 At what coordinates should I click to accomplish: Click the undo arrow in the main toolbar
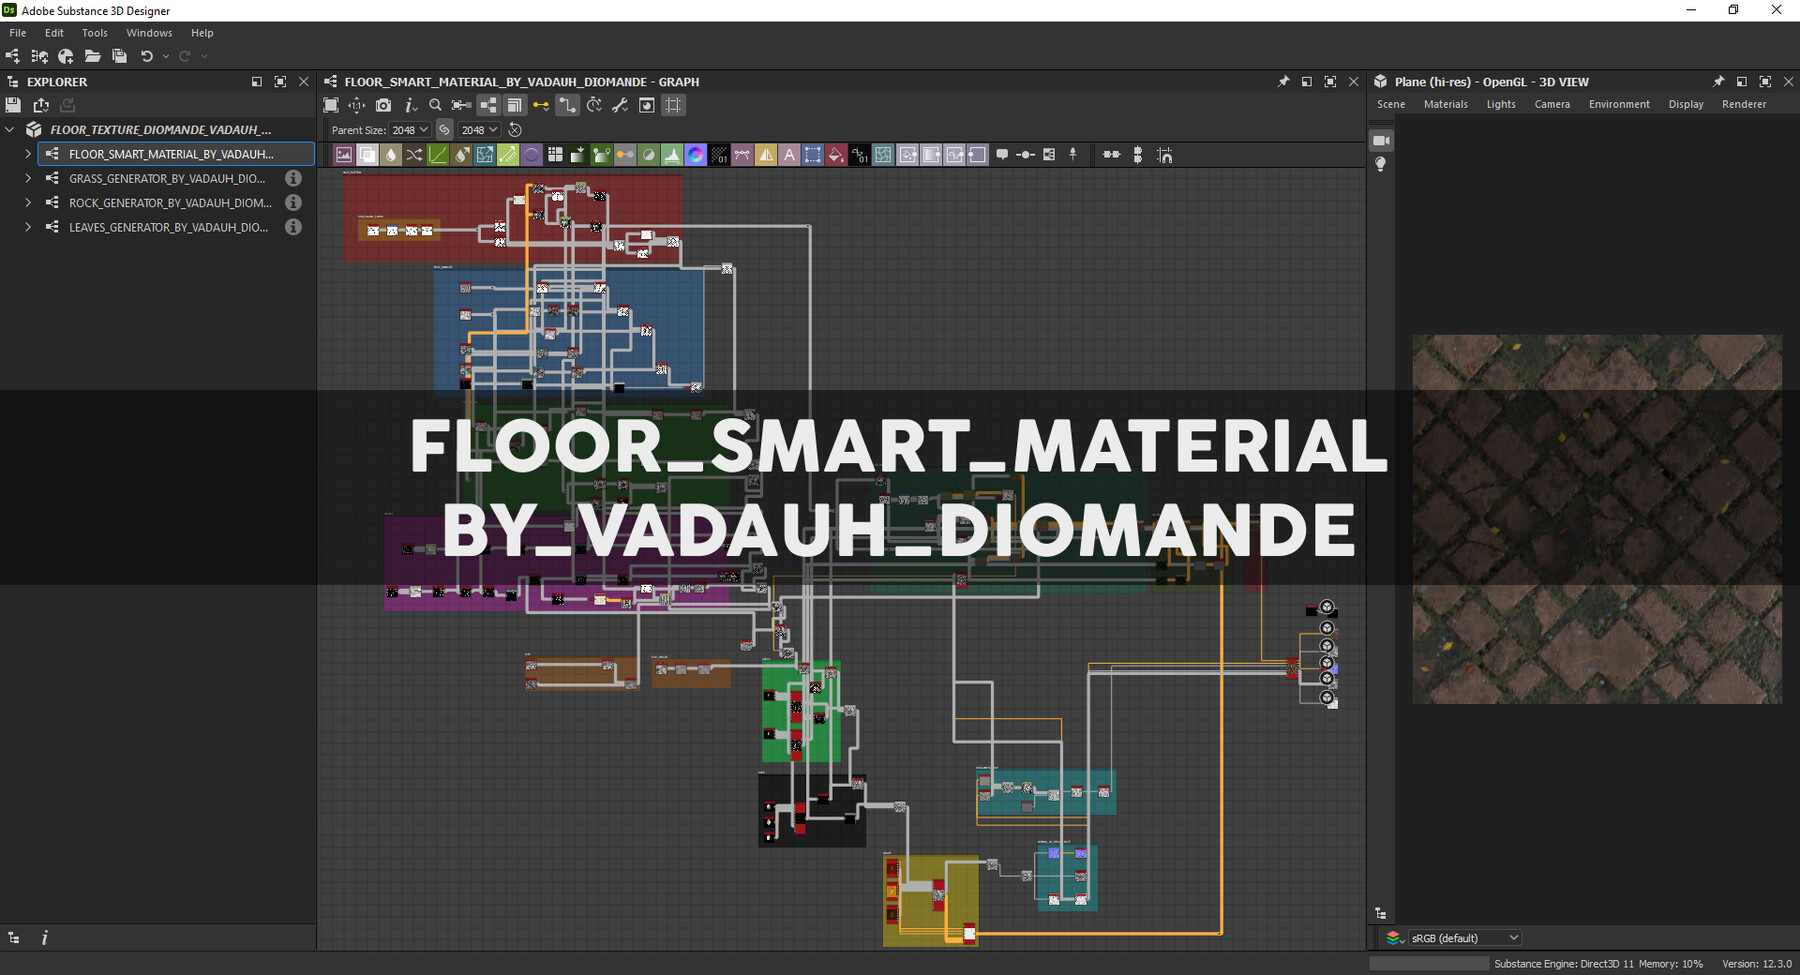coord(148,56)
